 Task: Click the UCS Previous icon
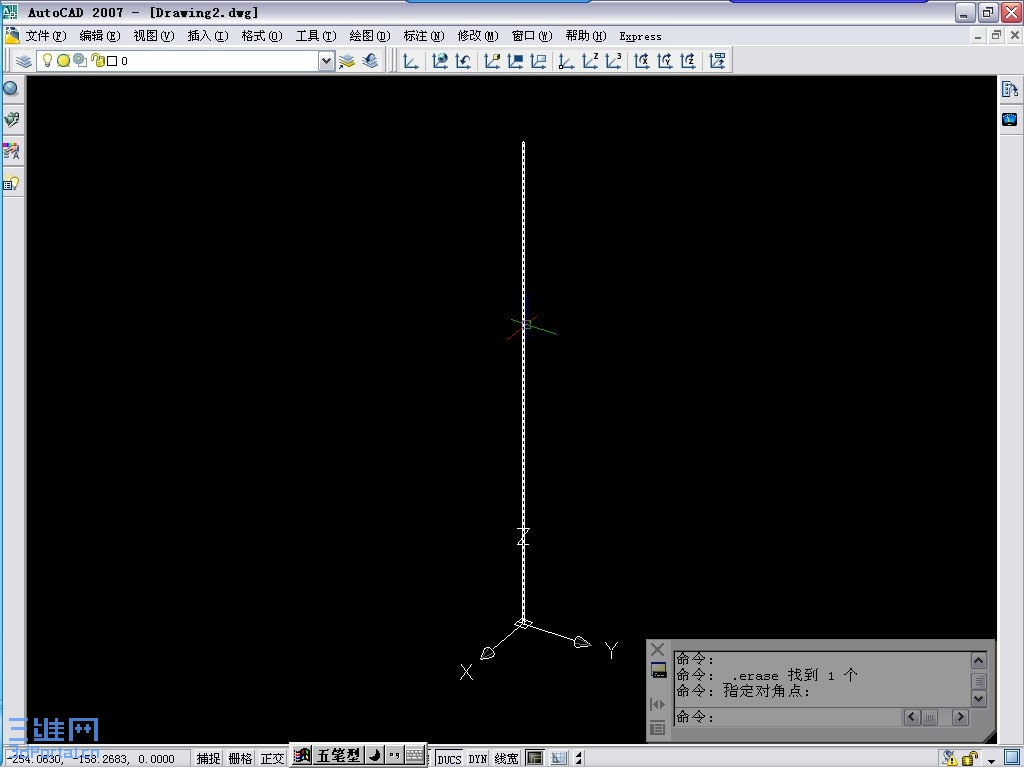464,61
